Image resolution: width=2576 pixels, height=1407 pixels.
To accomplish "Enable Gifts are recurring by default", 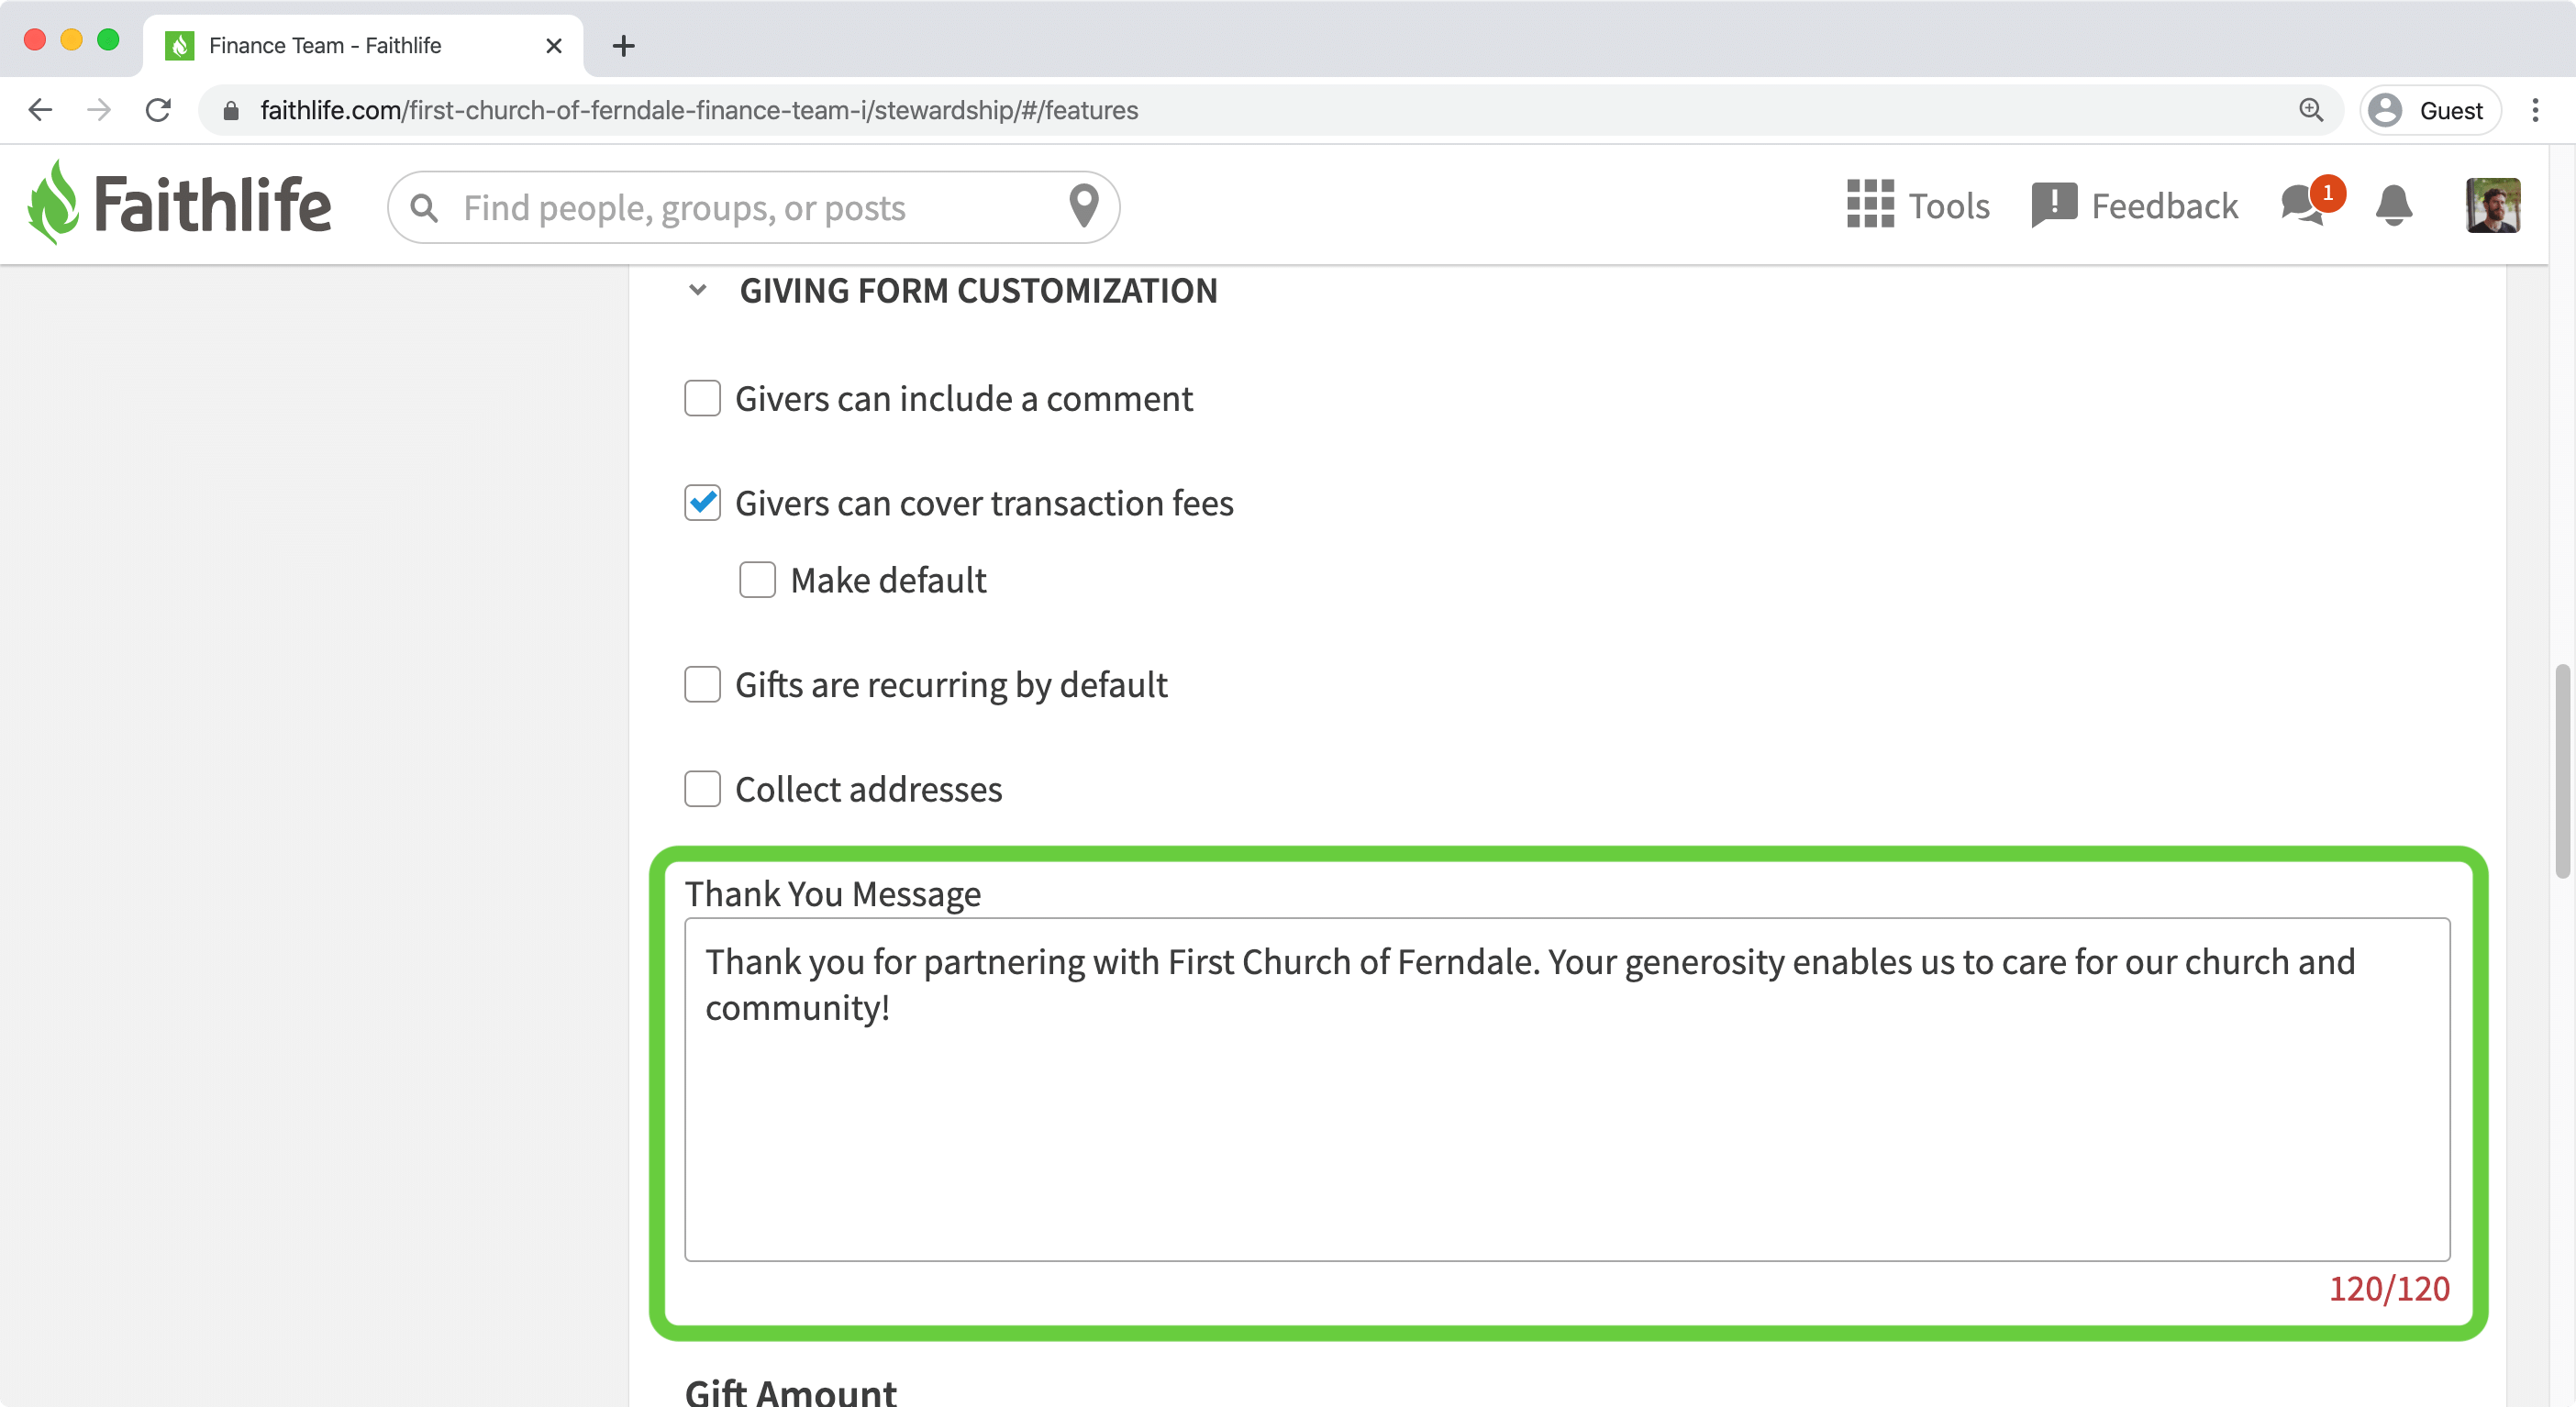I will coord(702,685).
